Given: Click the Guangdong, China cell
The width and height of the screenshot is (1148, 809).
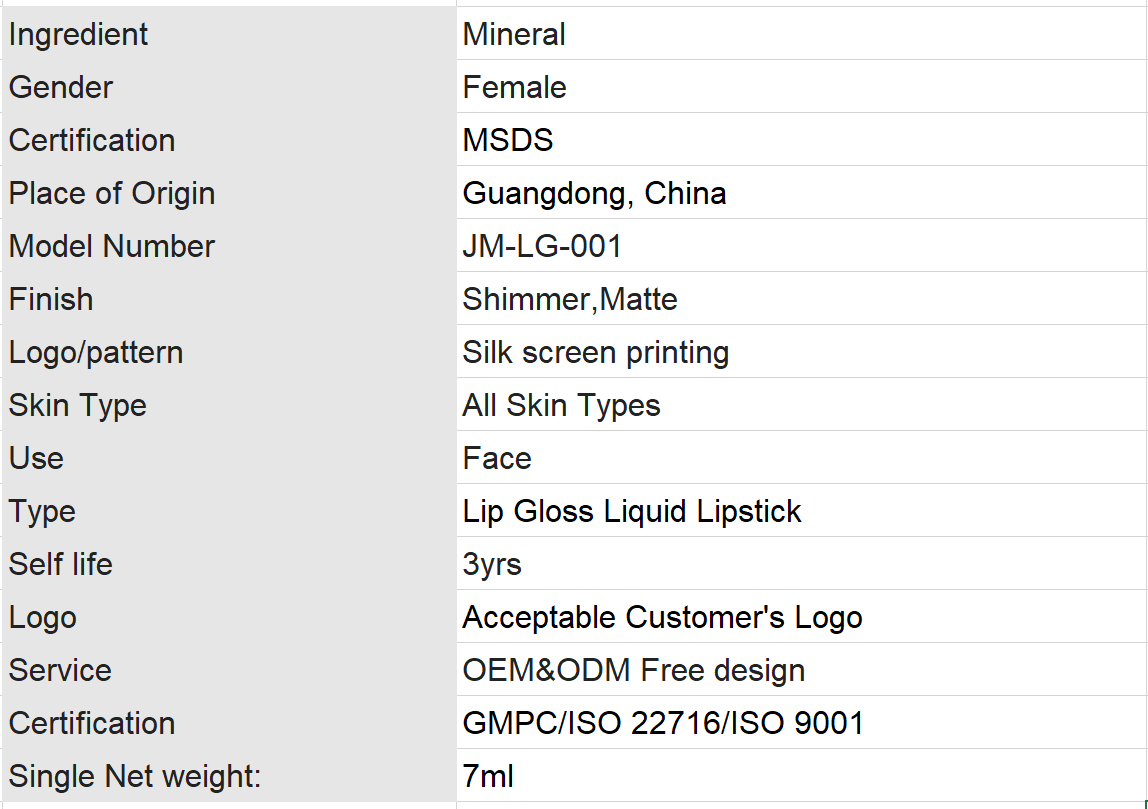Looking at the screenshot, I should 802,193.
